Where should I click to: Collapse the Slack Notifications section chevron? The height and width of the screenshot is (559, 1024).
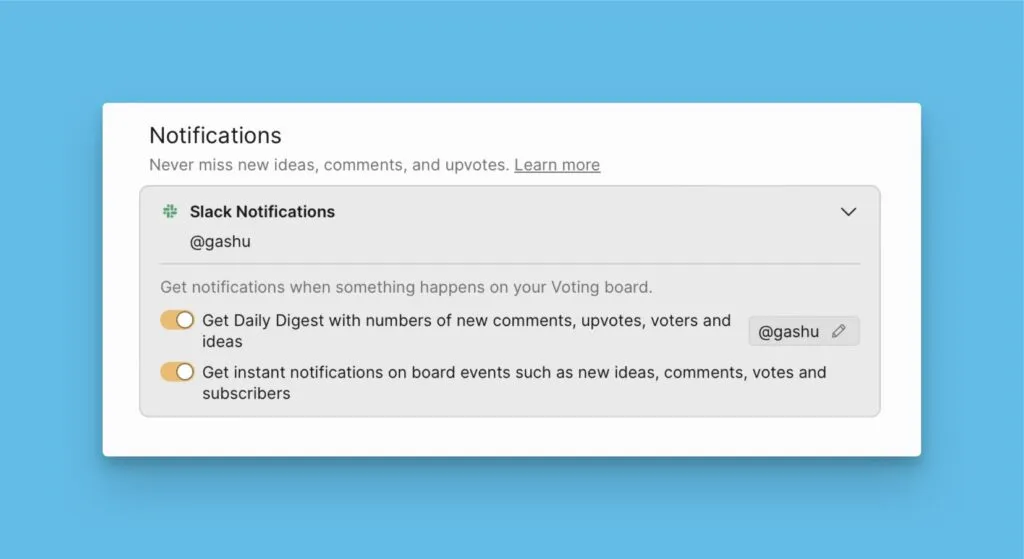tap(848, 212)
